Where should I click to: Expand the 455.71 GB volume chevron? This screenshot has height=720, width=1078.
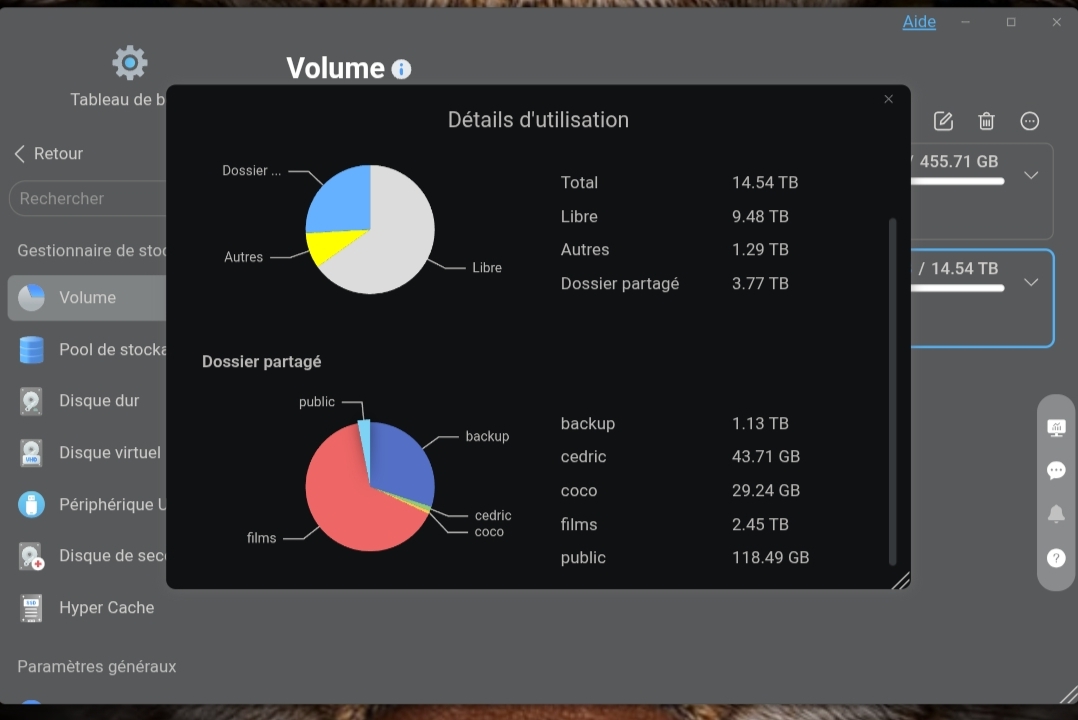click(1031, 175)
